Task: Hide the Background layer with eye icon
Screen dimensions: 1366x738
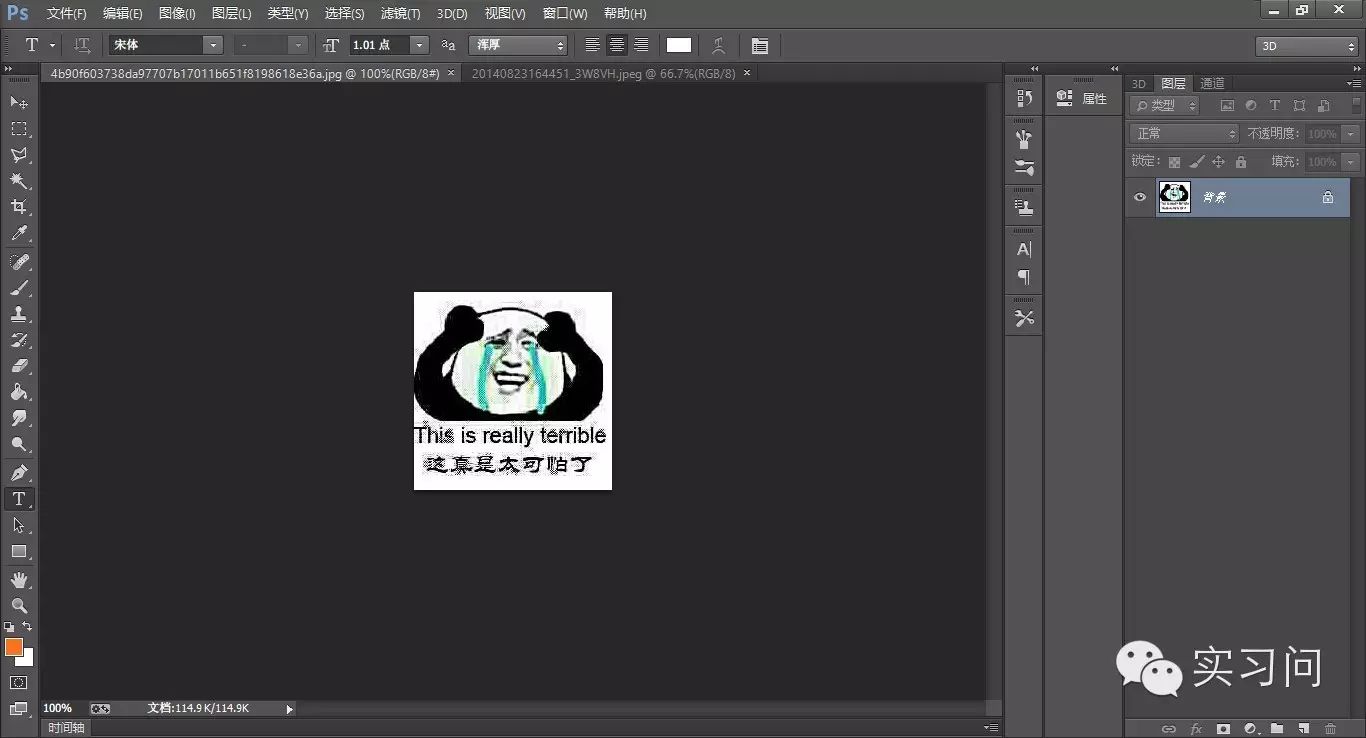Action: (1139, 197)
